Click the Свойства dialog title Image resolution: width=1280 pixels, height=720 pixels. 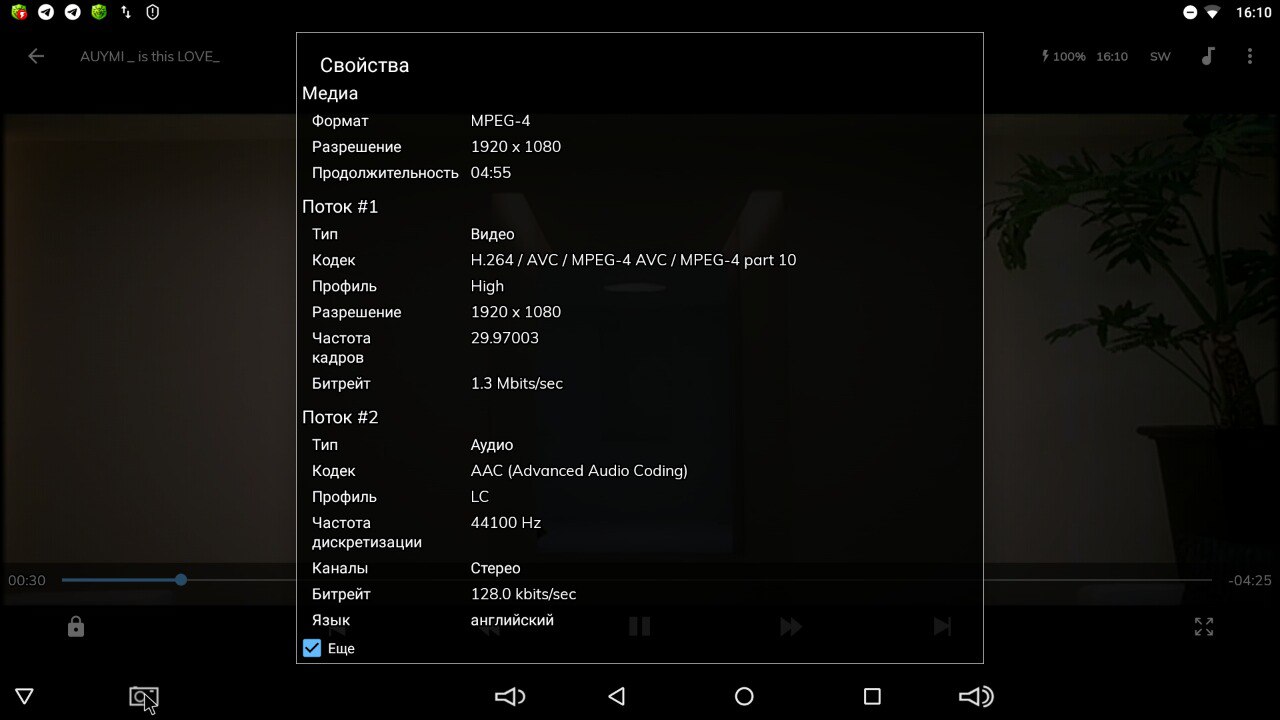tap(364, 65)
